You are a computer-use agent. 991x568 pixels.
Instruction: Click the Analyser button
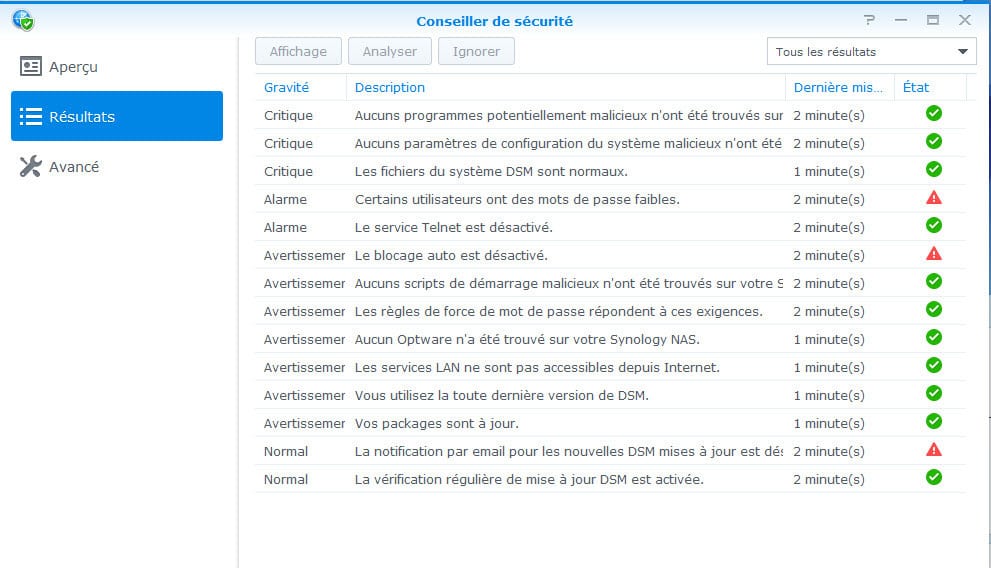coord(389,51)
